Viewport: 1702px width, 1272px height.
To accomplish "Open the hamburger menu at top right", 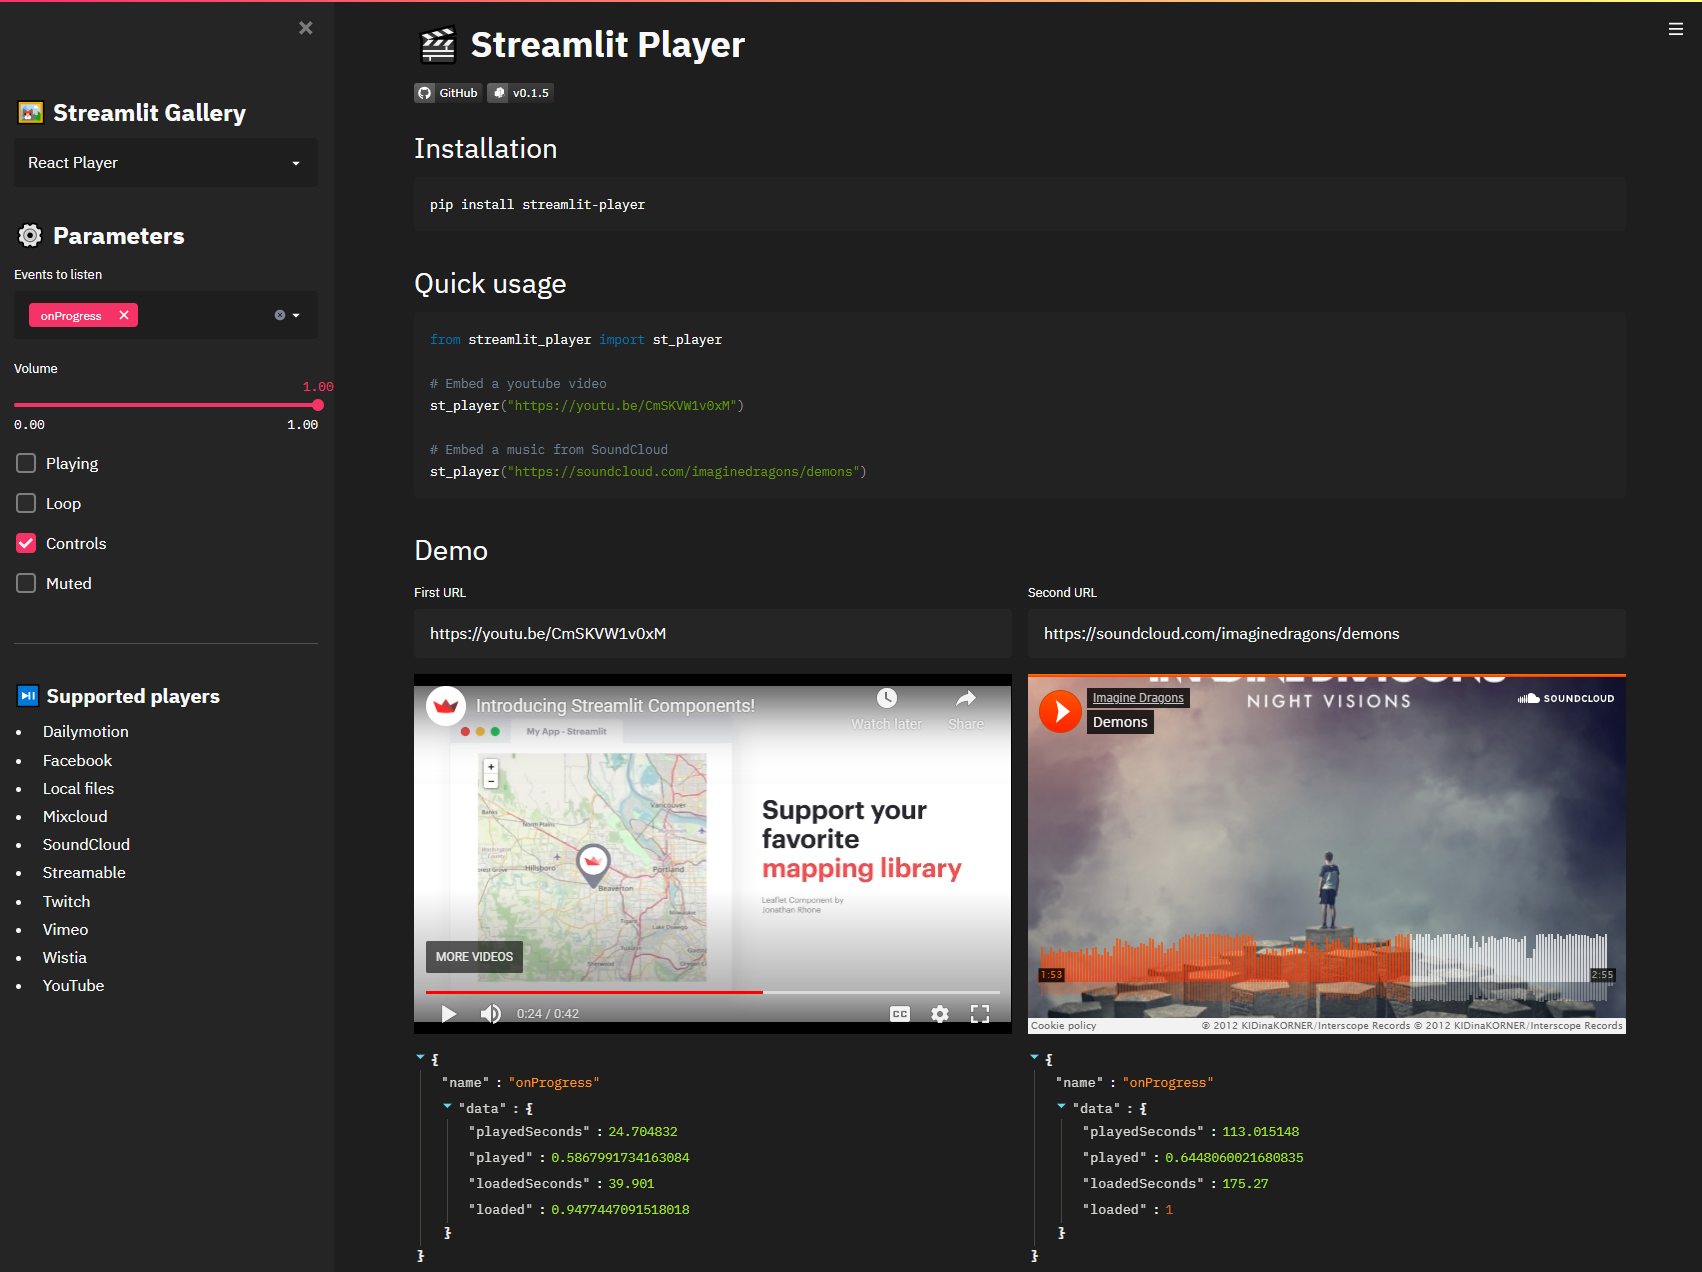I will (1676, 29).
